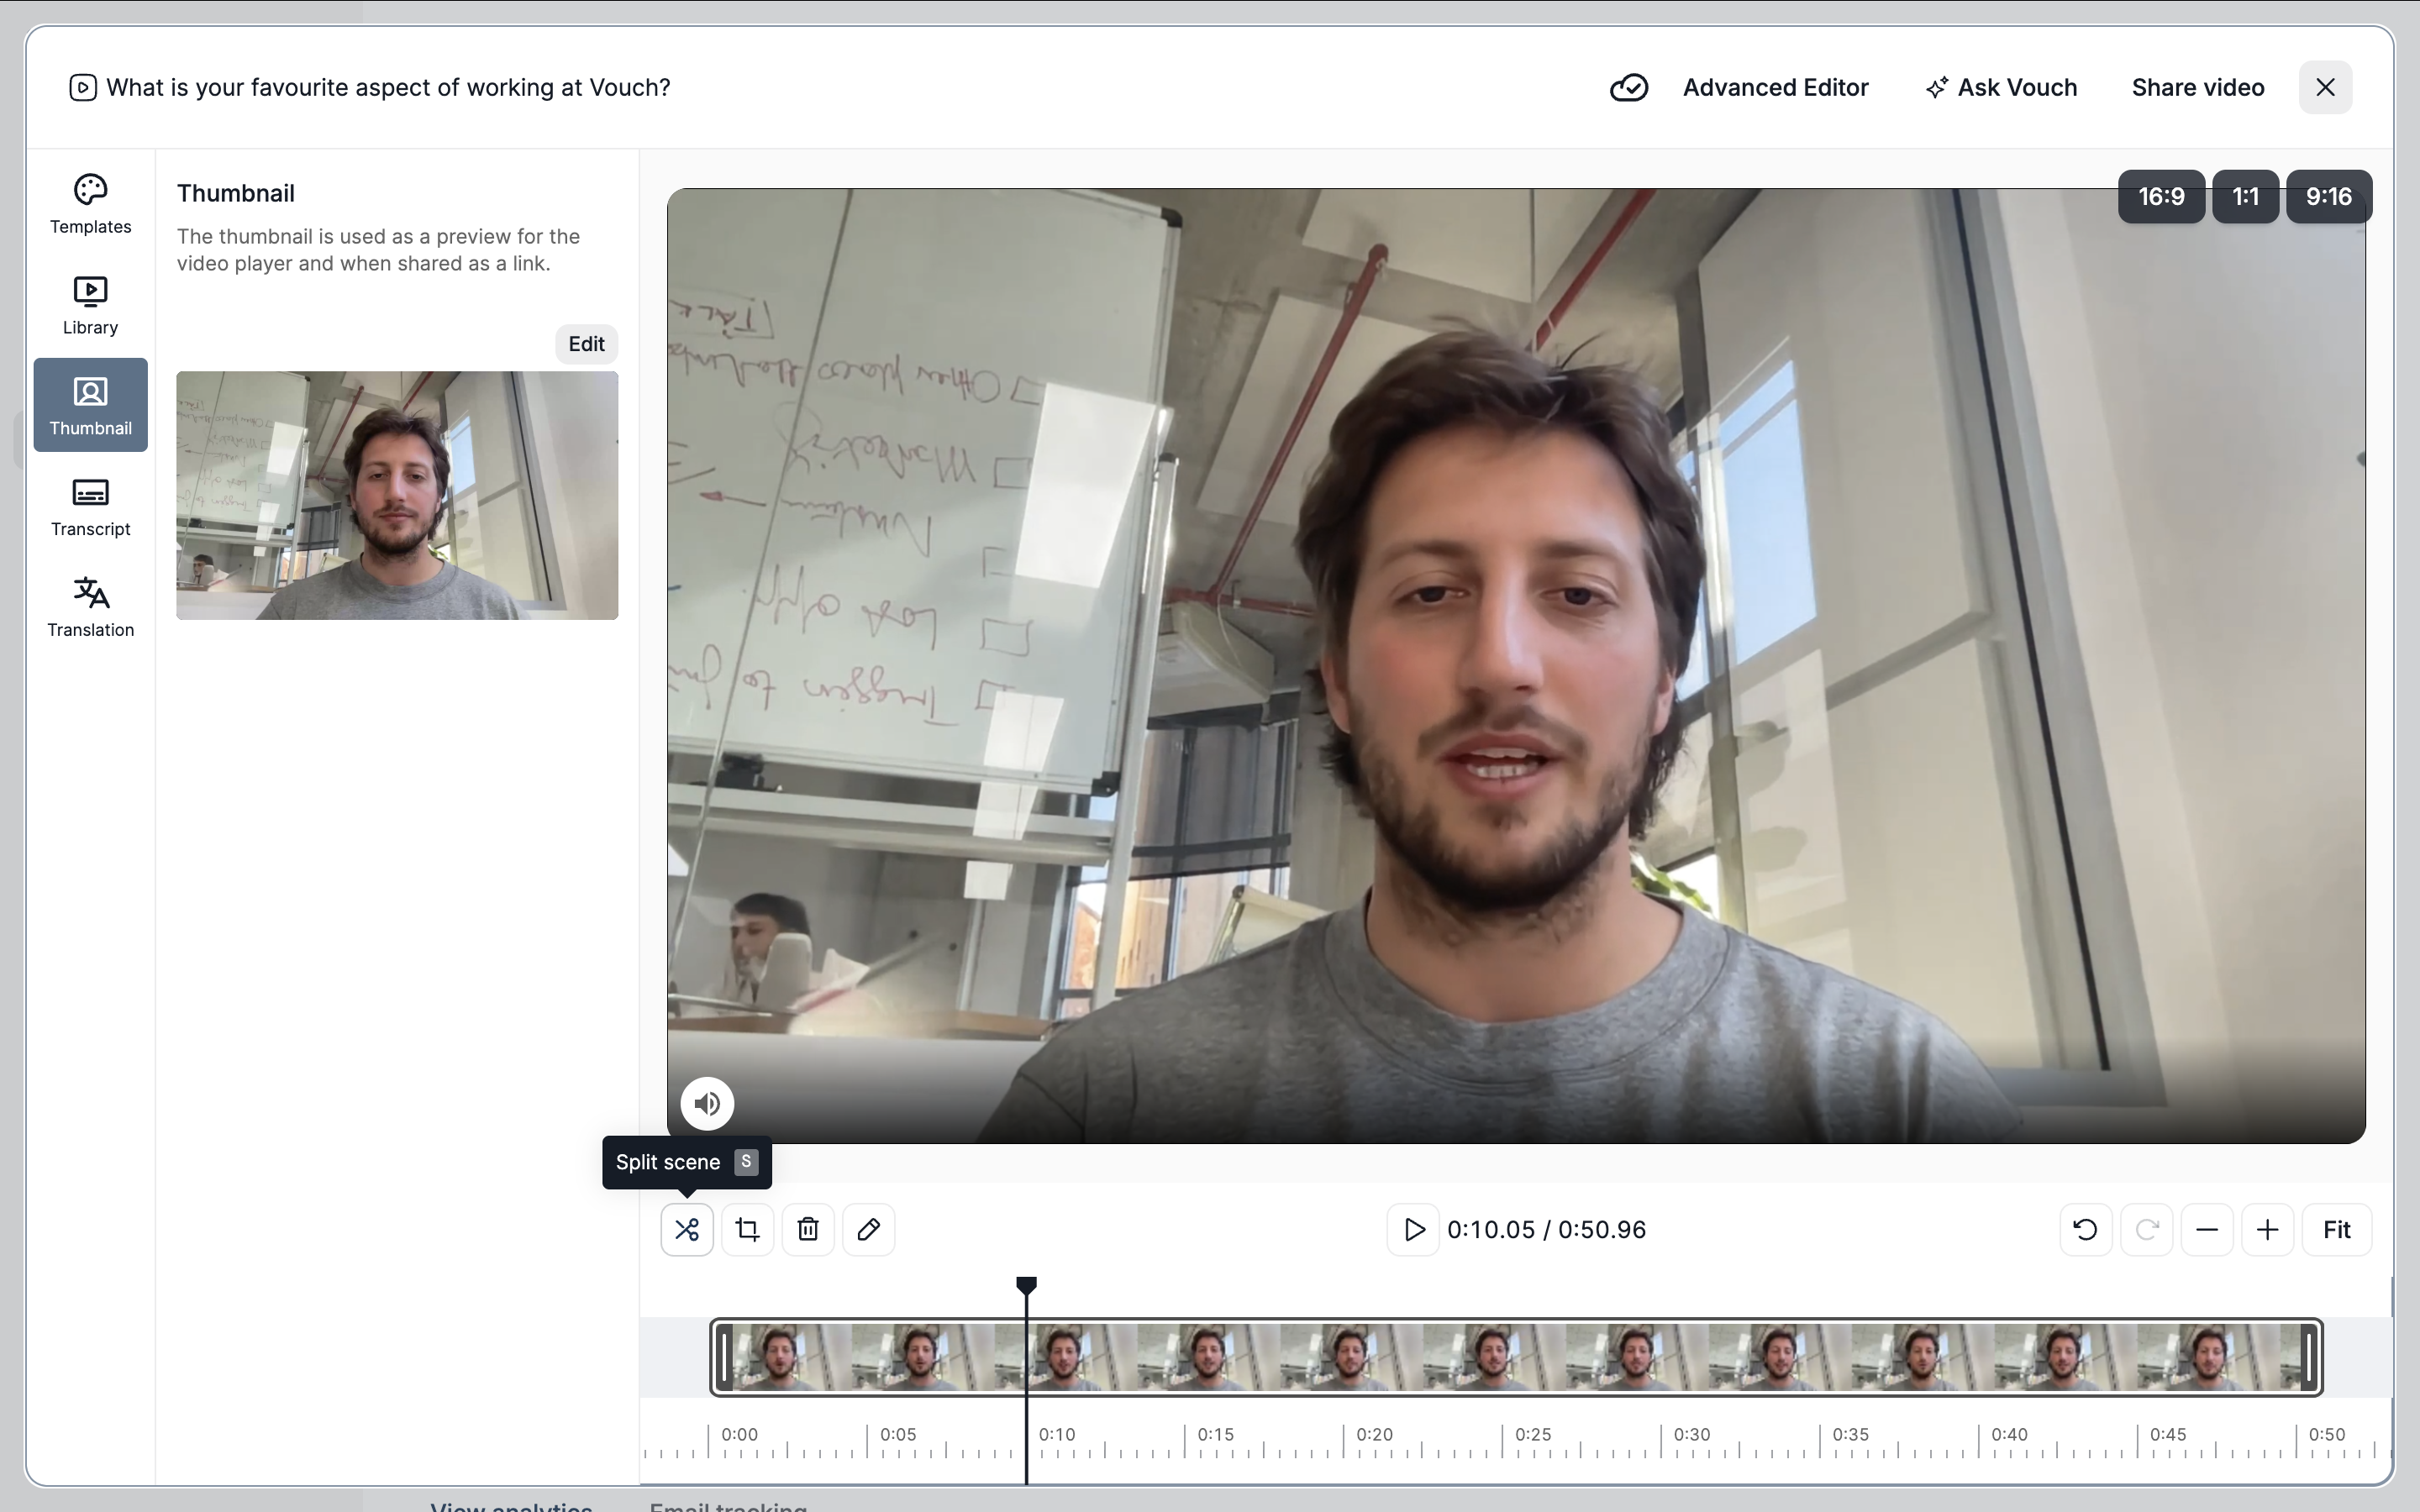Click Share video
The image size is (2420, 1512).
coord(2198,88)
